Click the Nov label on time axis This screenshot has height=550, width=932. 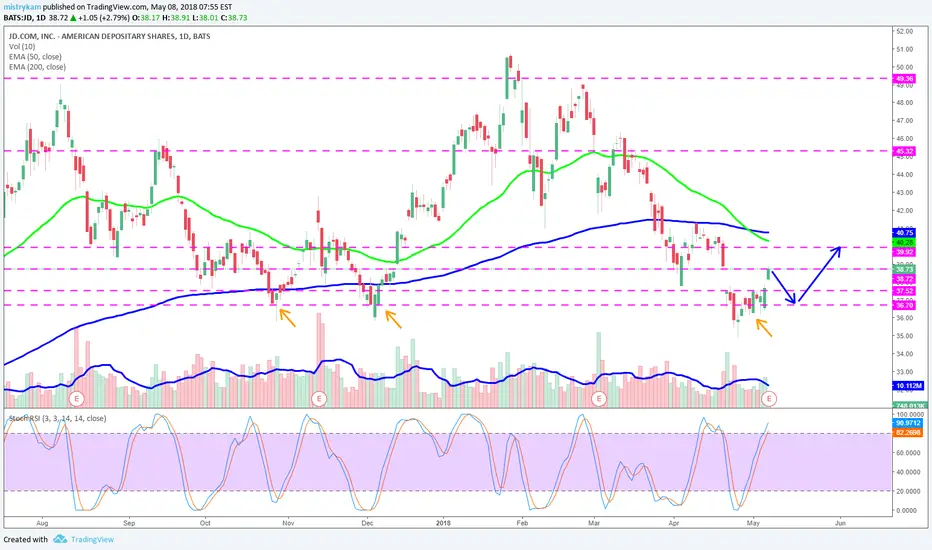point(288,523)
